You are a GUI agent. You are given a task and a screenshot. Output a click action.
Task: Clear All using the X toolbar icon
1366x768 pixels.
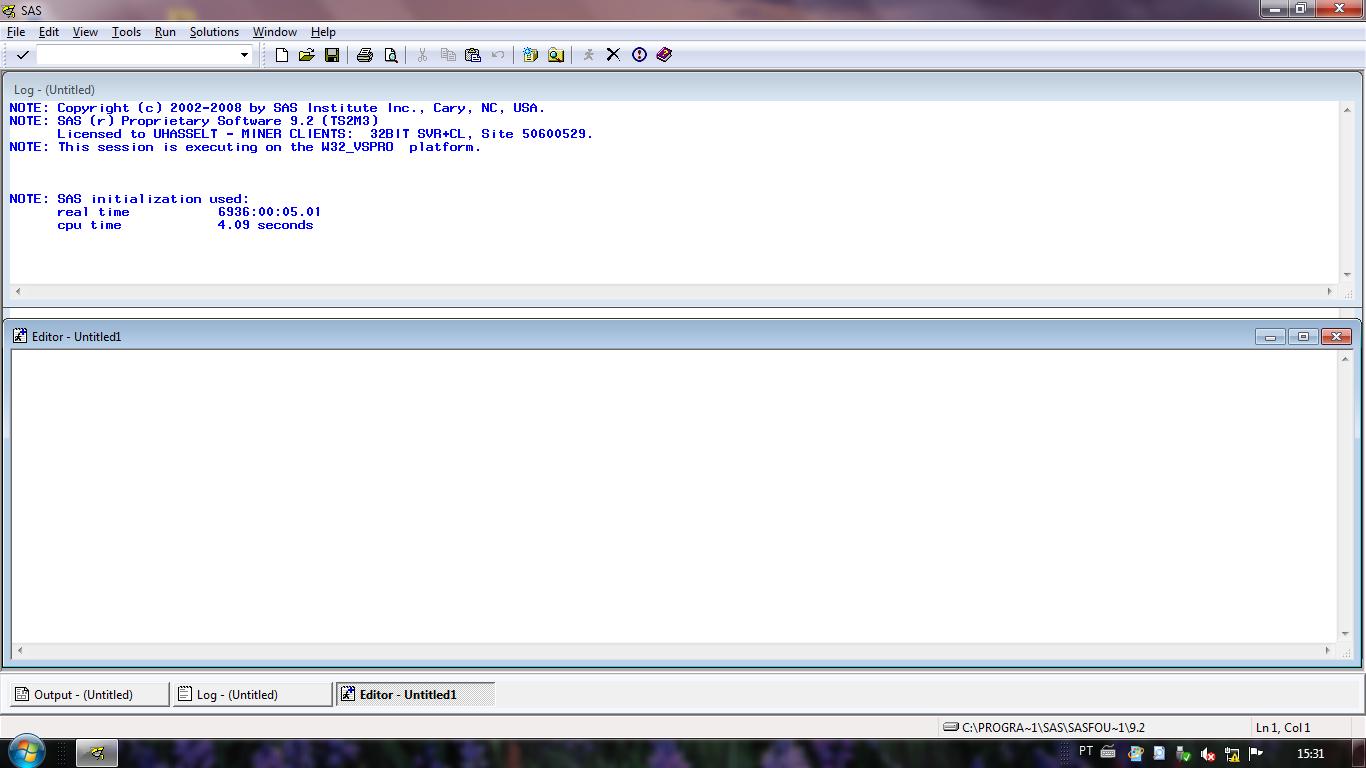point(613,55)
